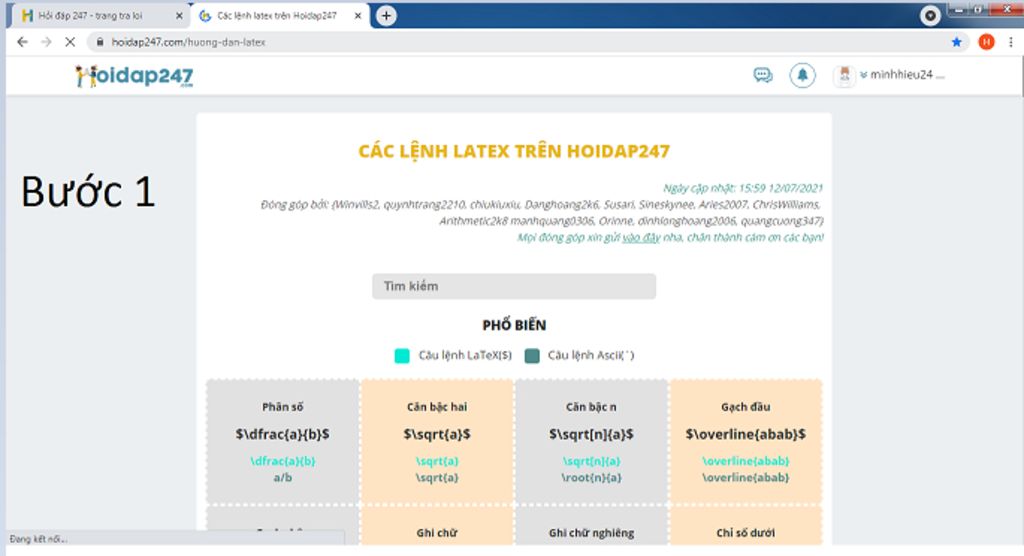Click the 'Ngày cập nhật' date line

pos(743,188)
